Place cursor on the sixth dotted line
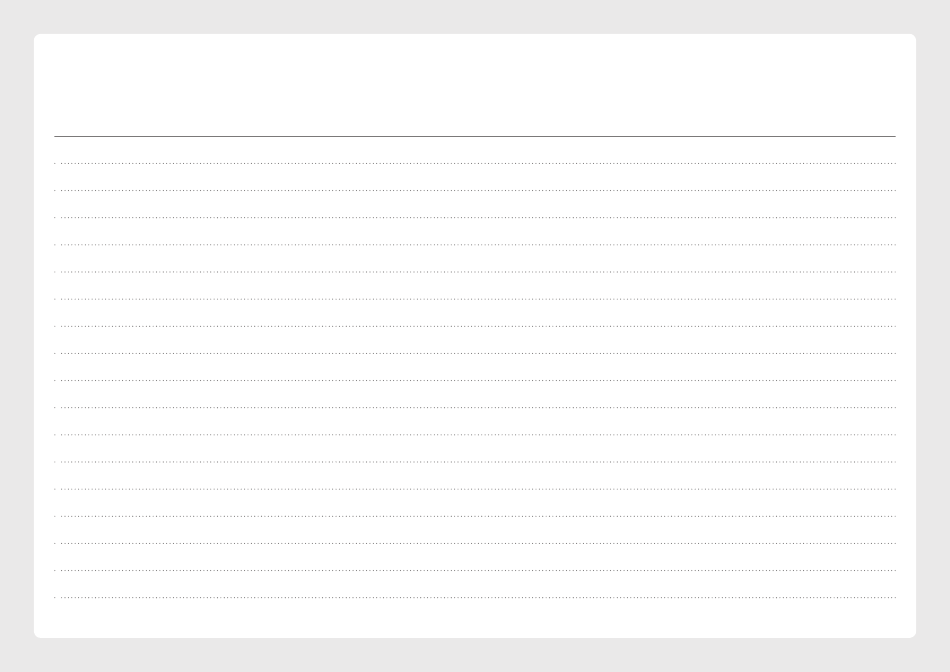The image size is (950, 672). pos(475,299)
